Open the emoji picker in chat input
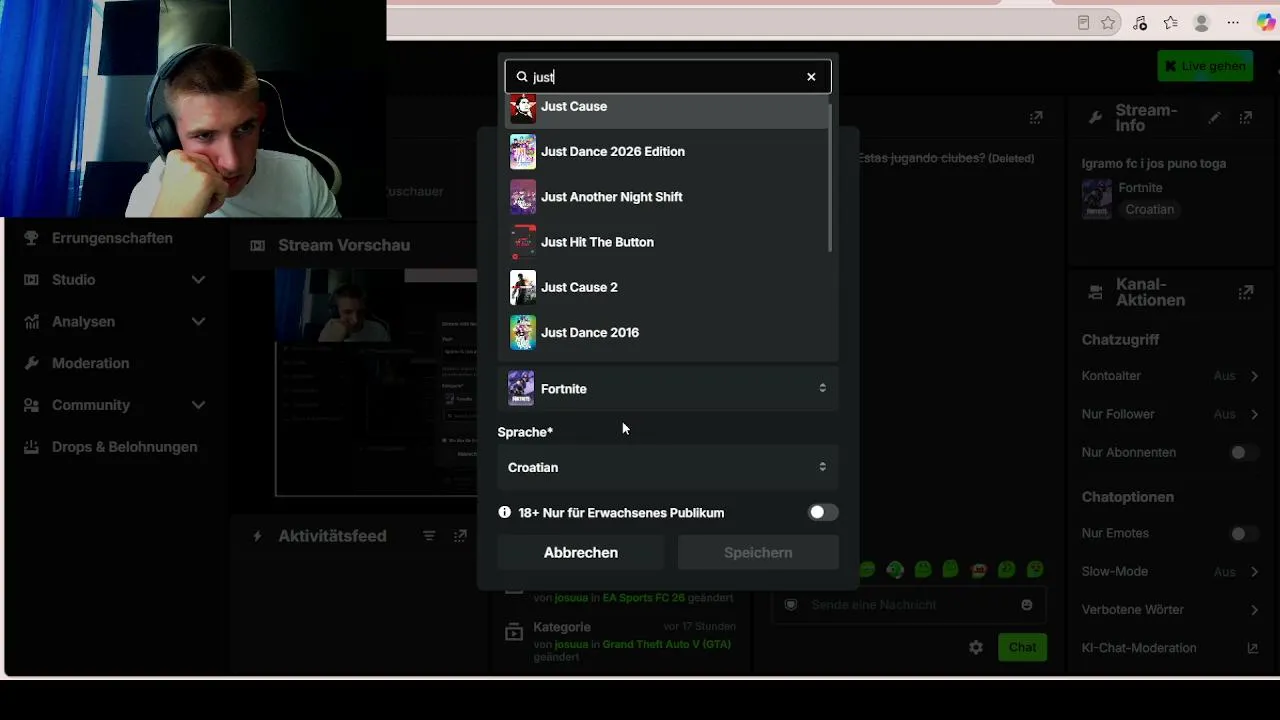The image size is (1280, 720). pos(1026,605)
